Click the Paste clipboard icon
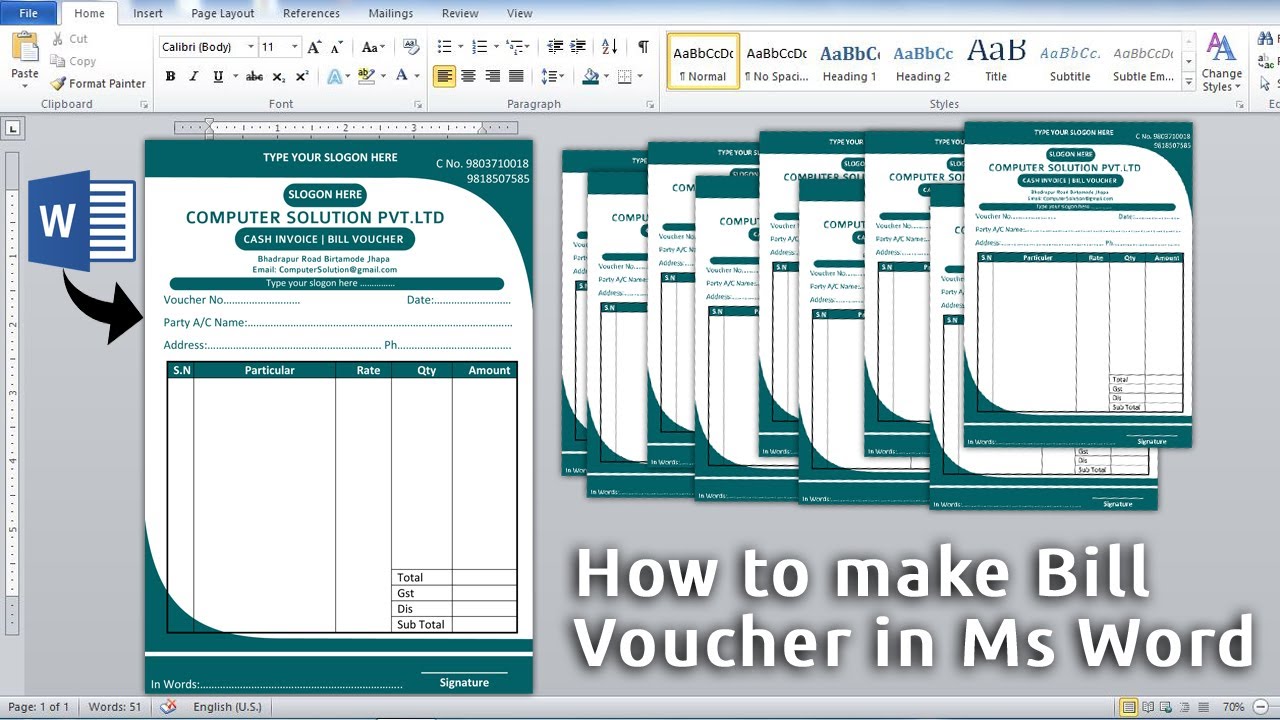Screen dimensions: 1280x720 [24, 47]
